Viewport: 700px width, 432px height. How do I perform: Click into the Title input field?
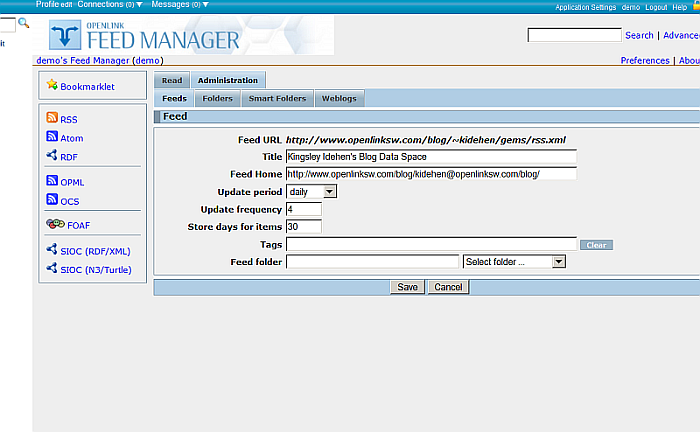coord(431,157)
